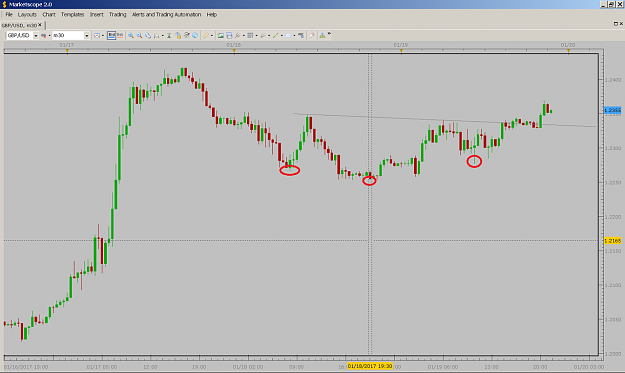Open the Chart menu

click(49, 14)
